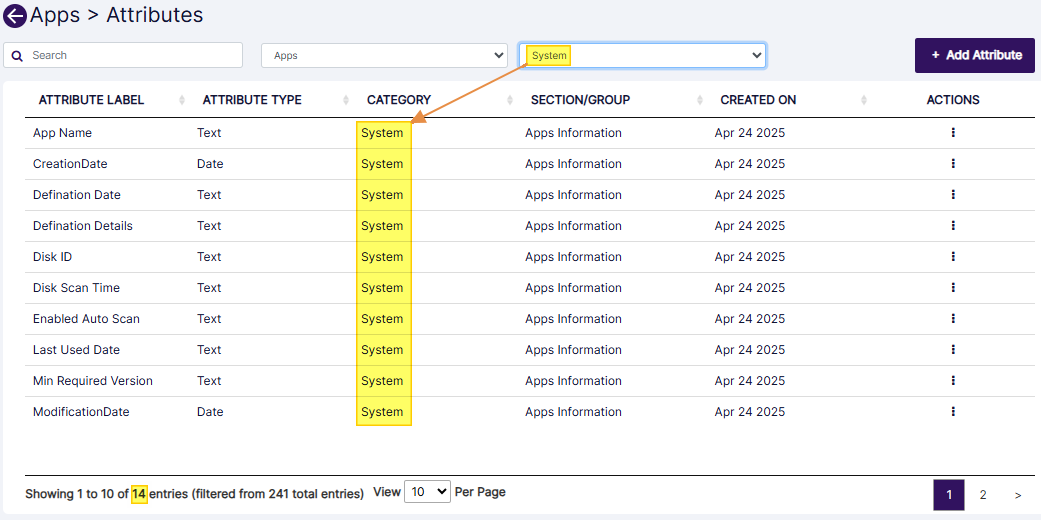Click Apr 24 2025 in Disk ID row
The height and width of the screenshot is (520, 1041).
[x=750, y=256]
